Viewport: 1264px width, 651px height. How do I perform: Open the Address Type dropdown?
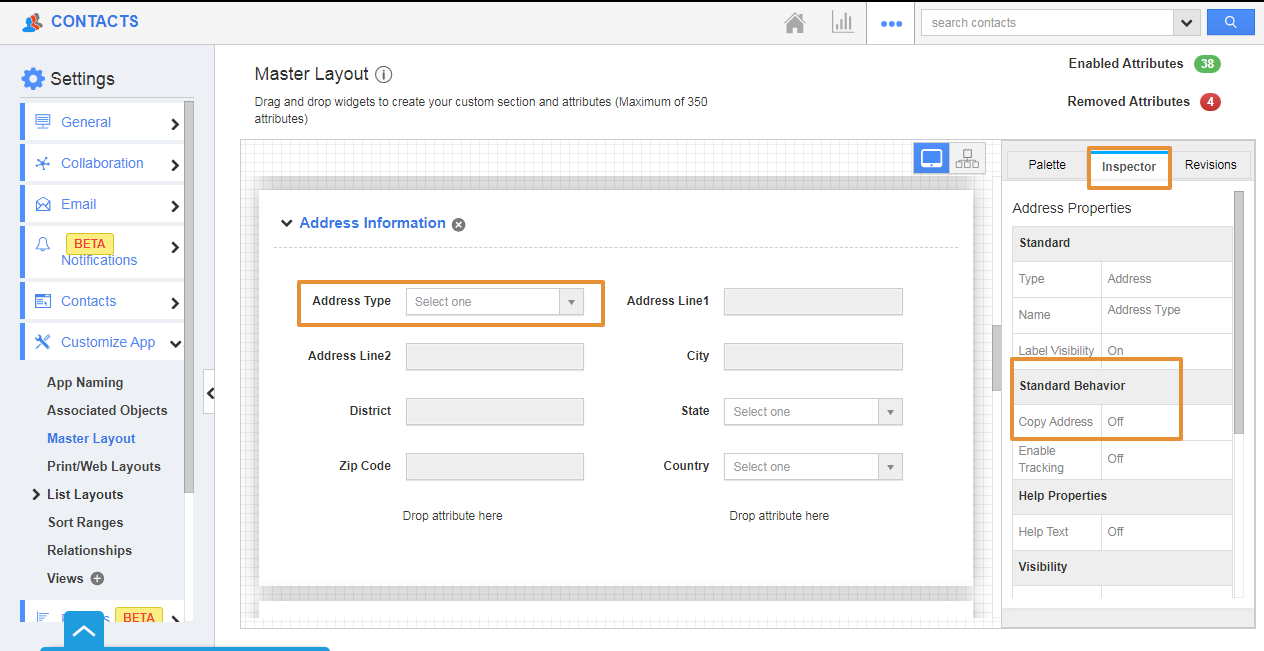pos(494,302)
